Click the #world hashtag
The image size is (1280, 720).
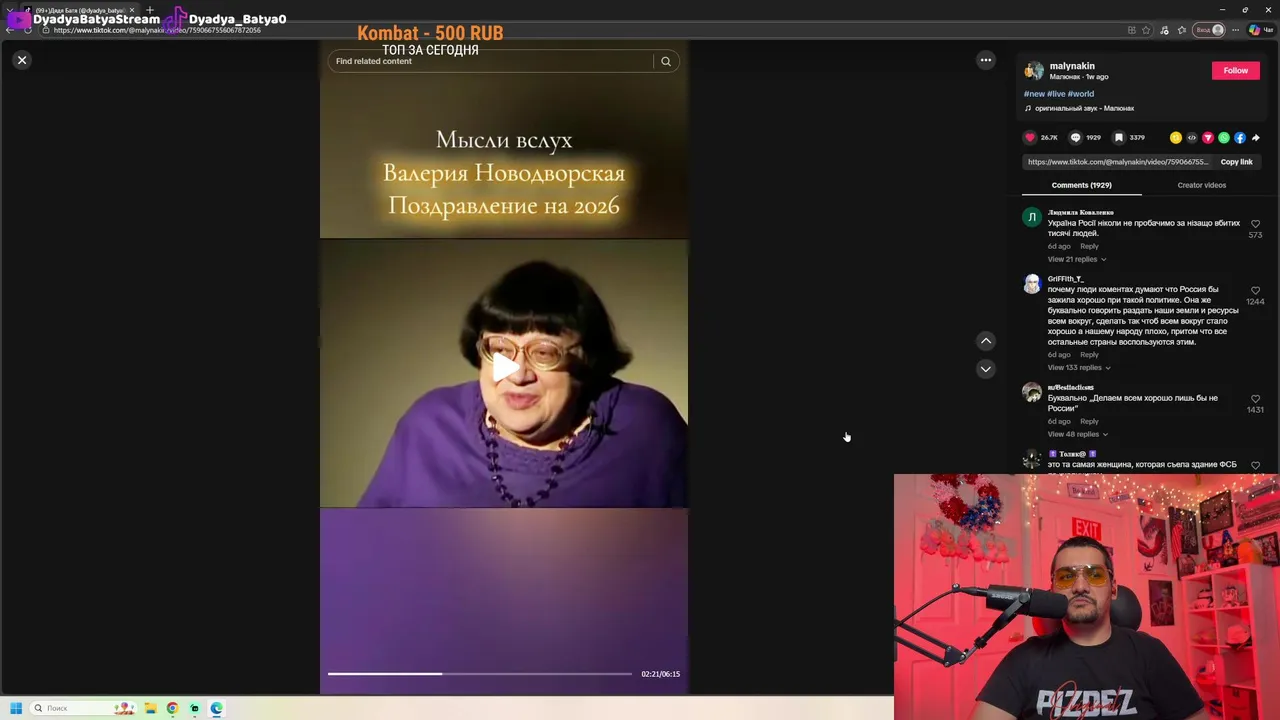[x=1081, y=94]
